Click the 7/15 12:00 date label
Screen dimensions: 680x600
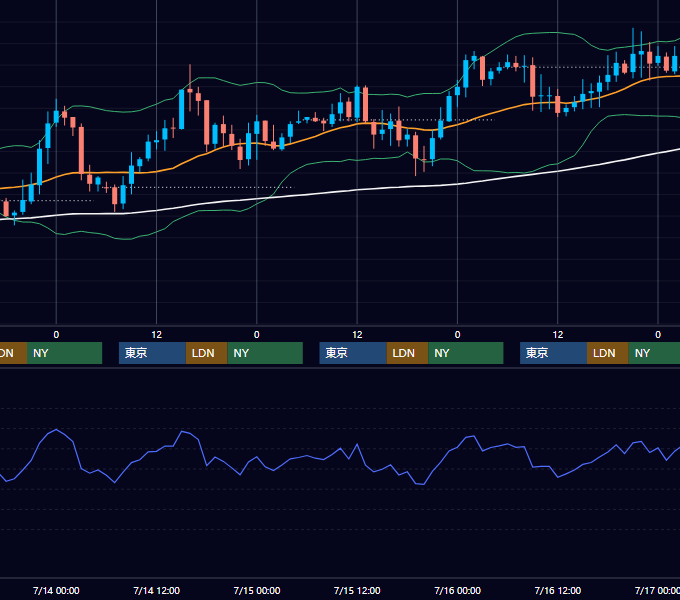(357, 590)
